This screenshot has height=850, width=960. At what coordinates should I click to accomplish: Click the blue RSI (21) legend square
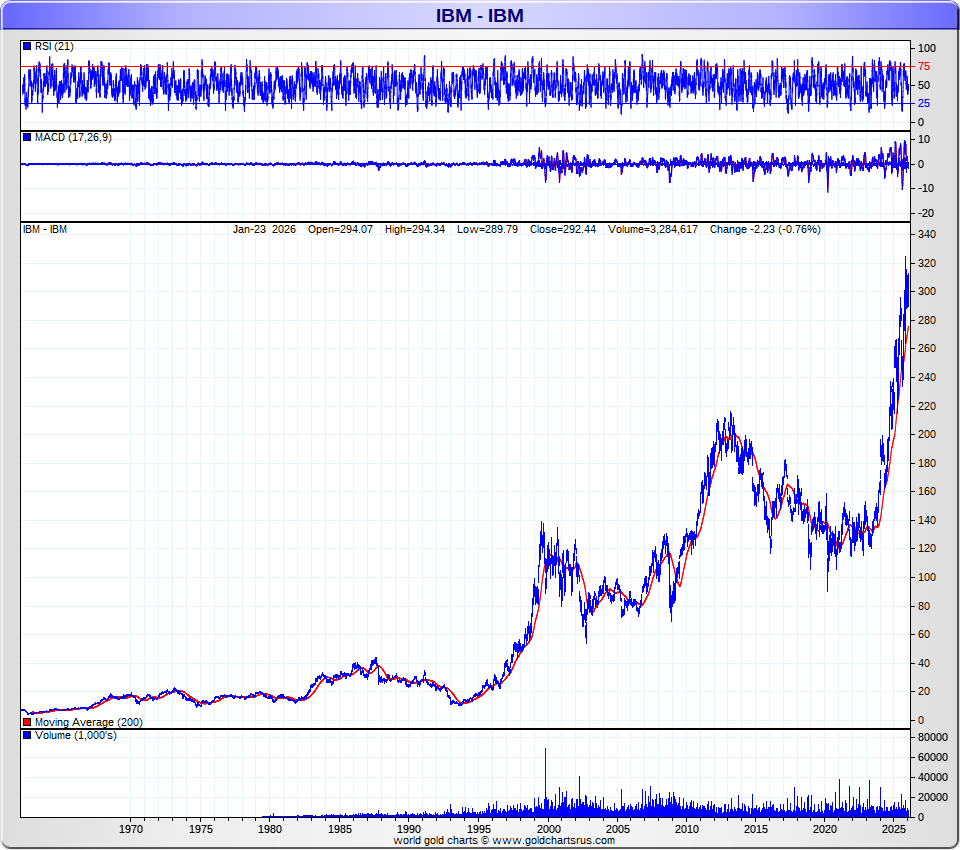(27, 46)
